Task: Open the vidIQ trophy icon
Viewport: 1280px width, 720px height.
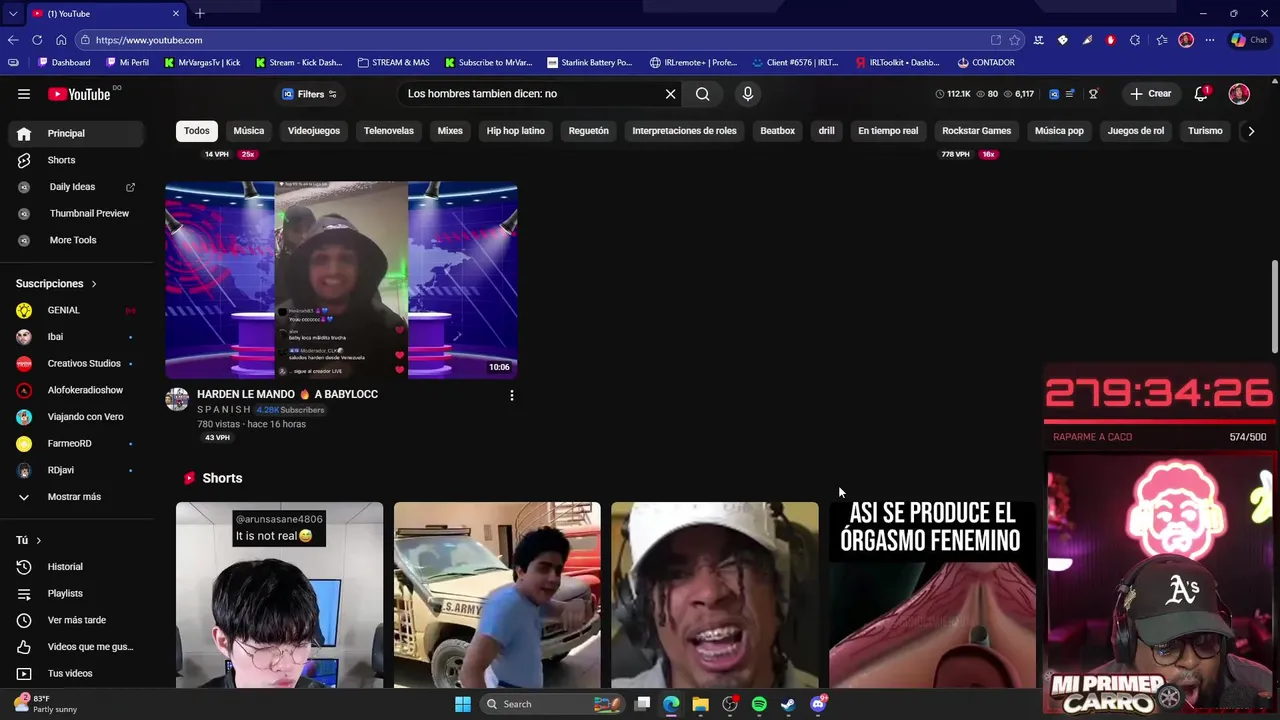Action: click(1093, 94)
